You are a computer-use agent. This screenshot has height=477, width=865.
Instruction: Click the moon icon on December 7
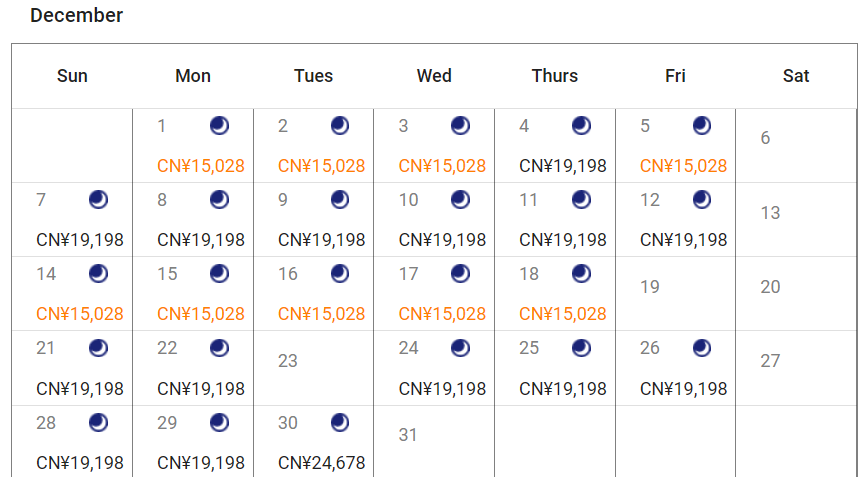[x=98, y=200]
